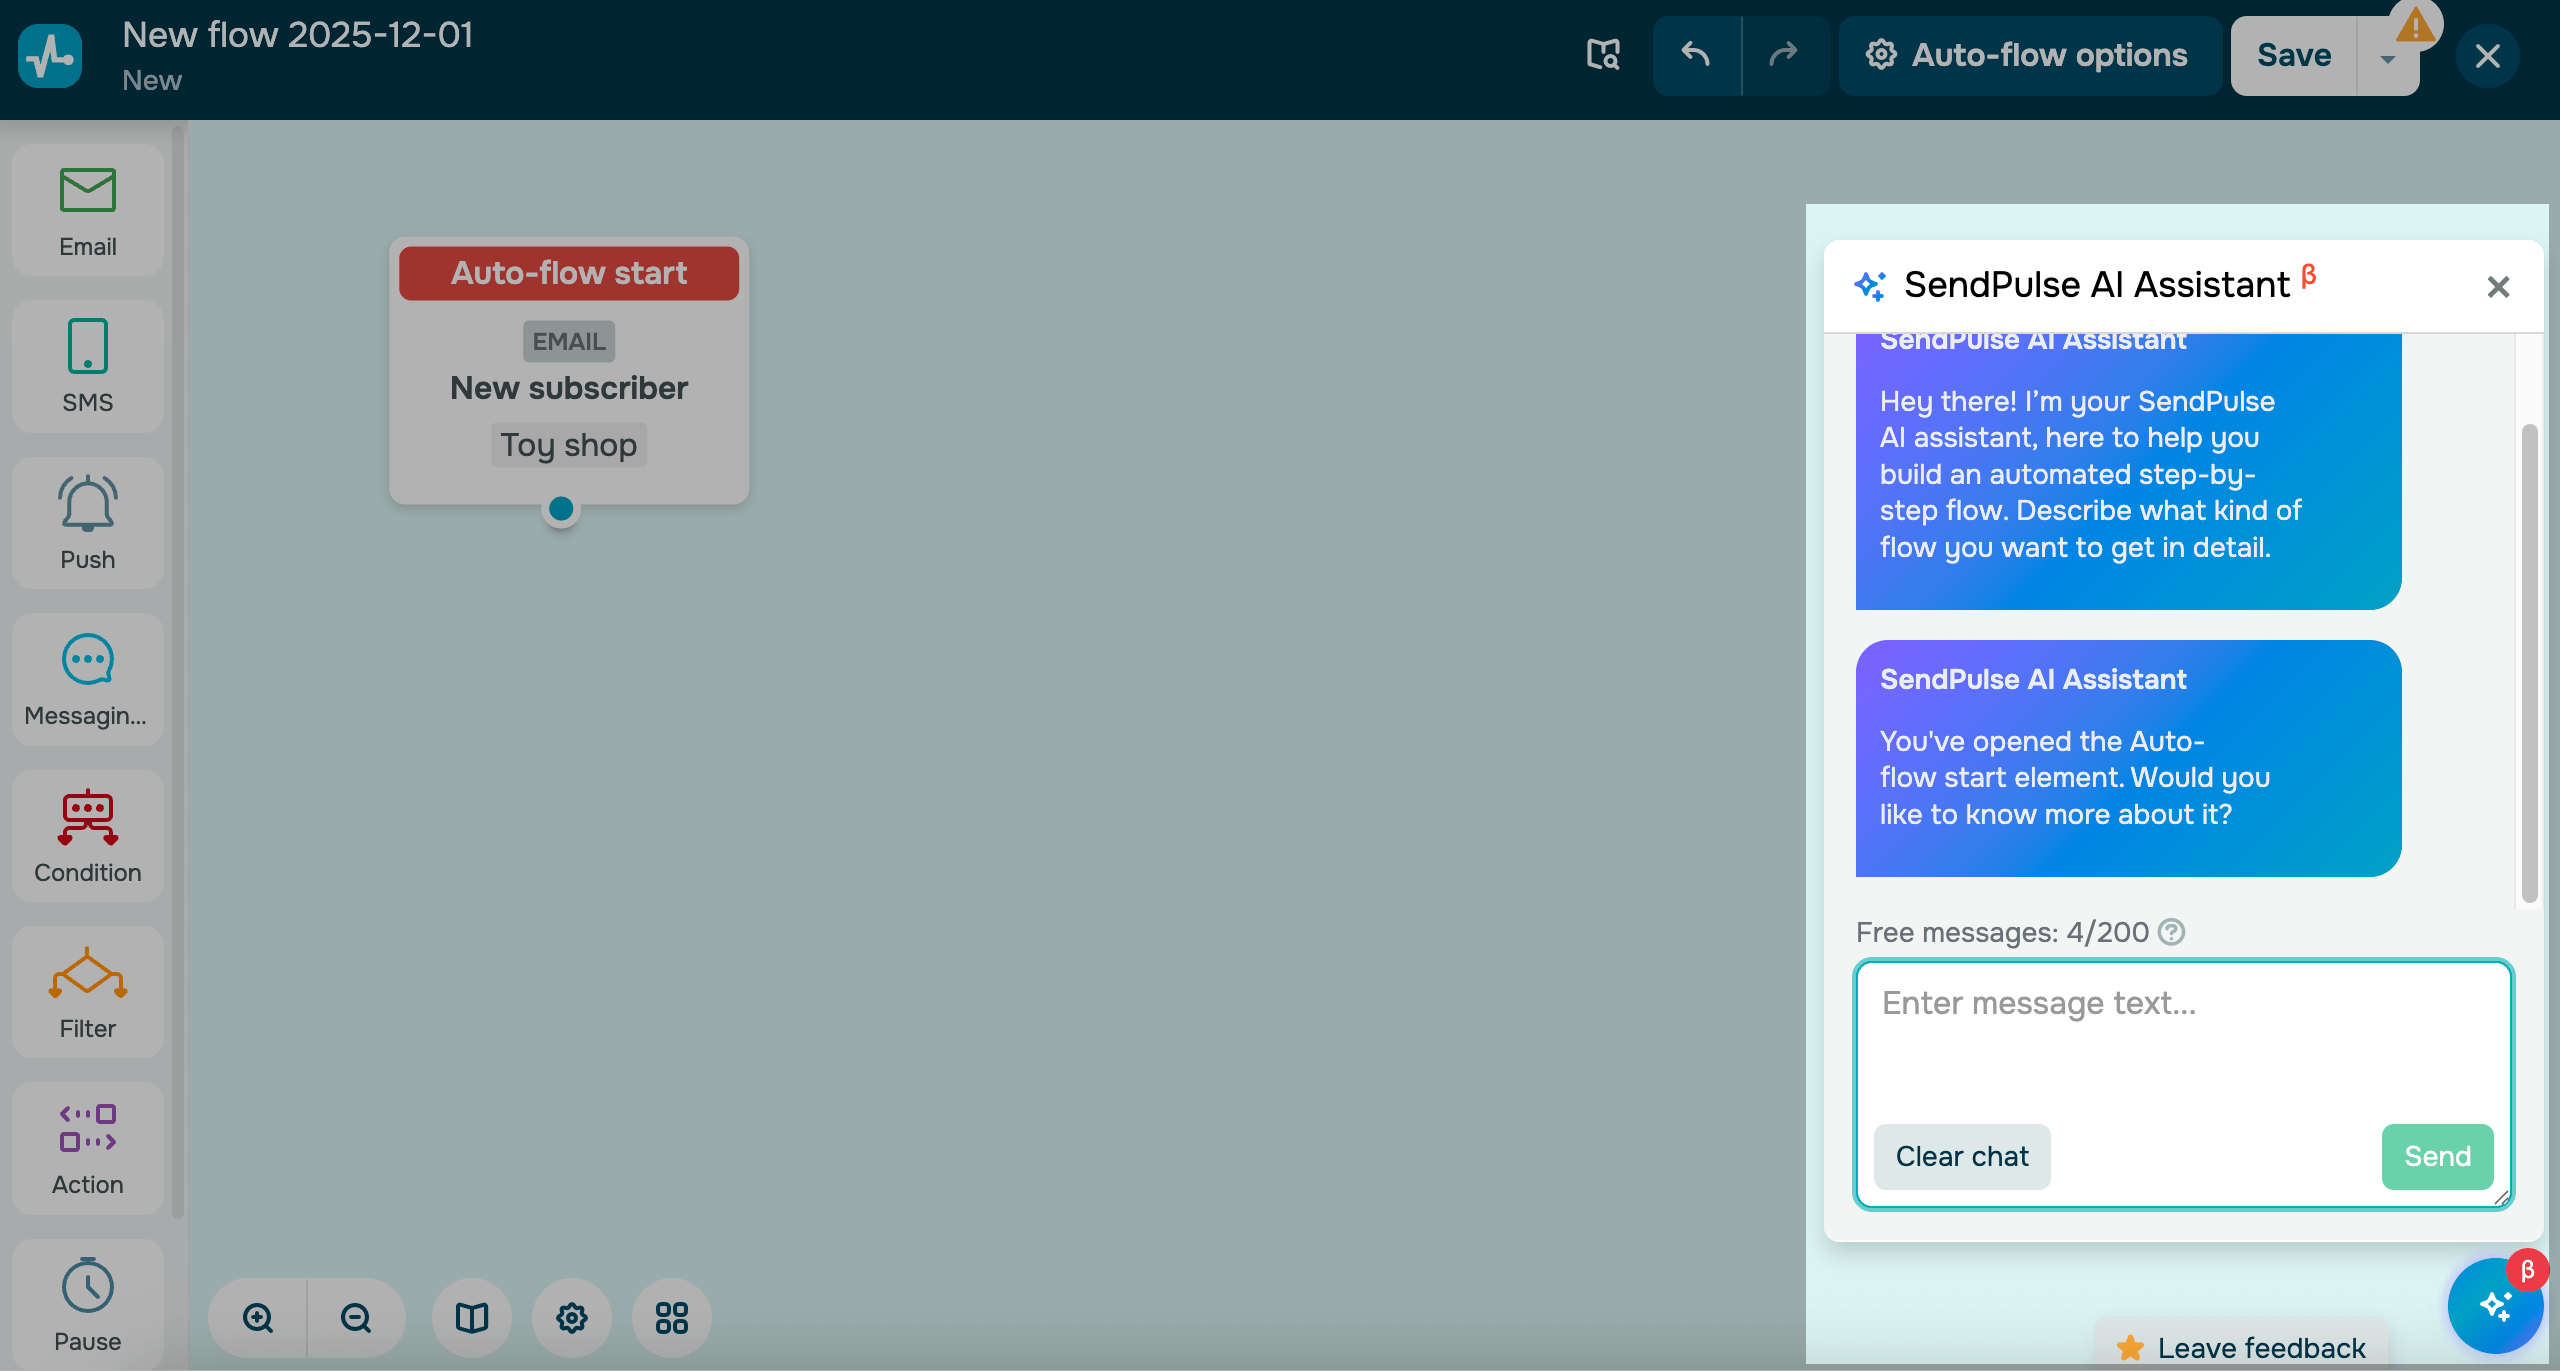Click the Clear chat button
Screen dimensions: 2560x1371
point(1961,1156)
